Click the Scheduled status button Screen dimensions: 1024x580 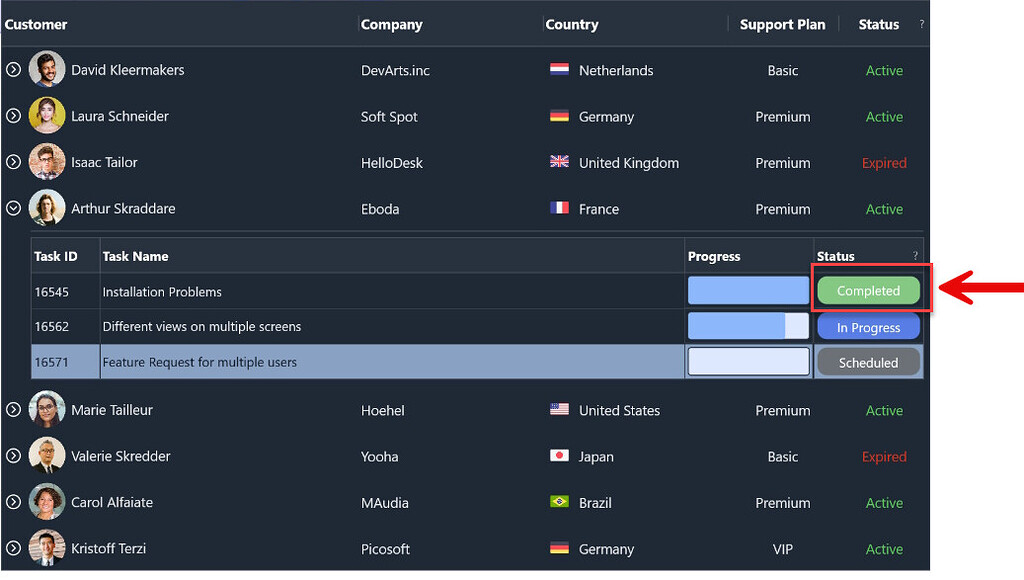(868, 362)
